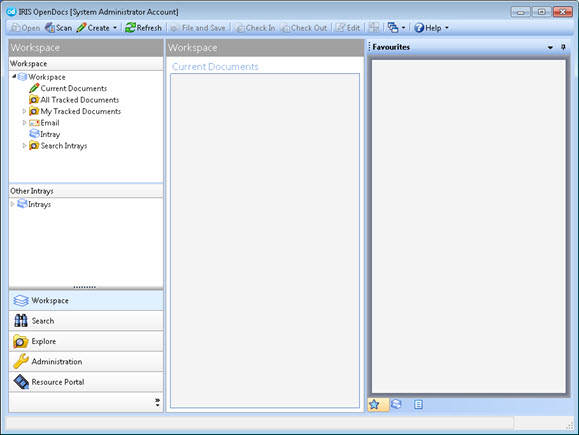
Task: Collapse the Workspace root tree node
Action: (14, 76)
